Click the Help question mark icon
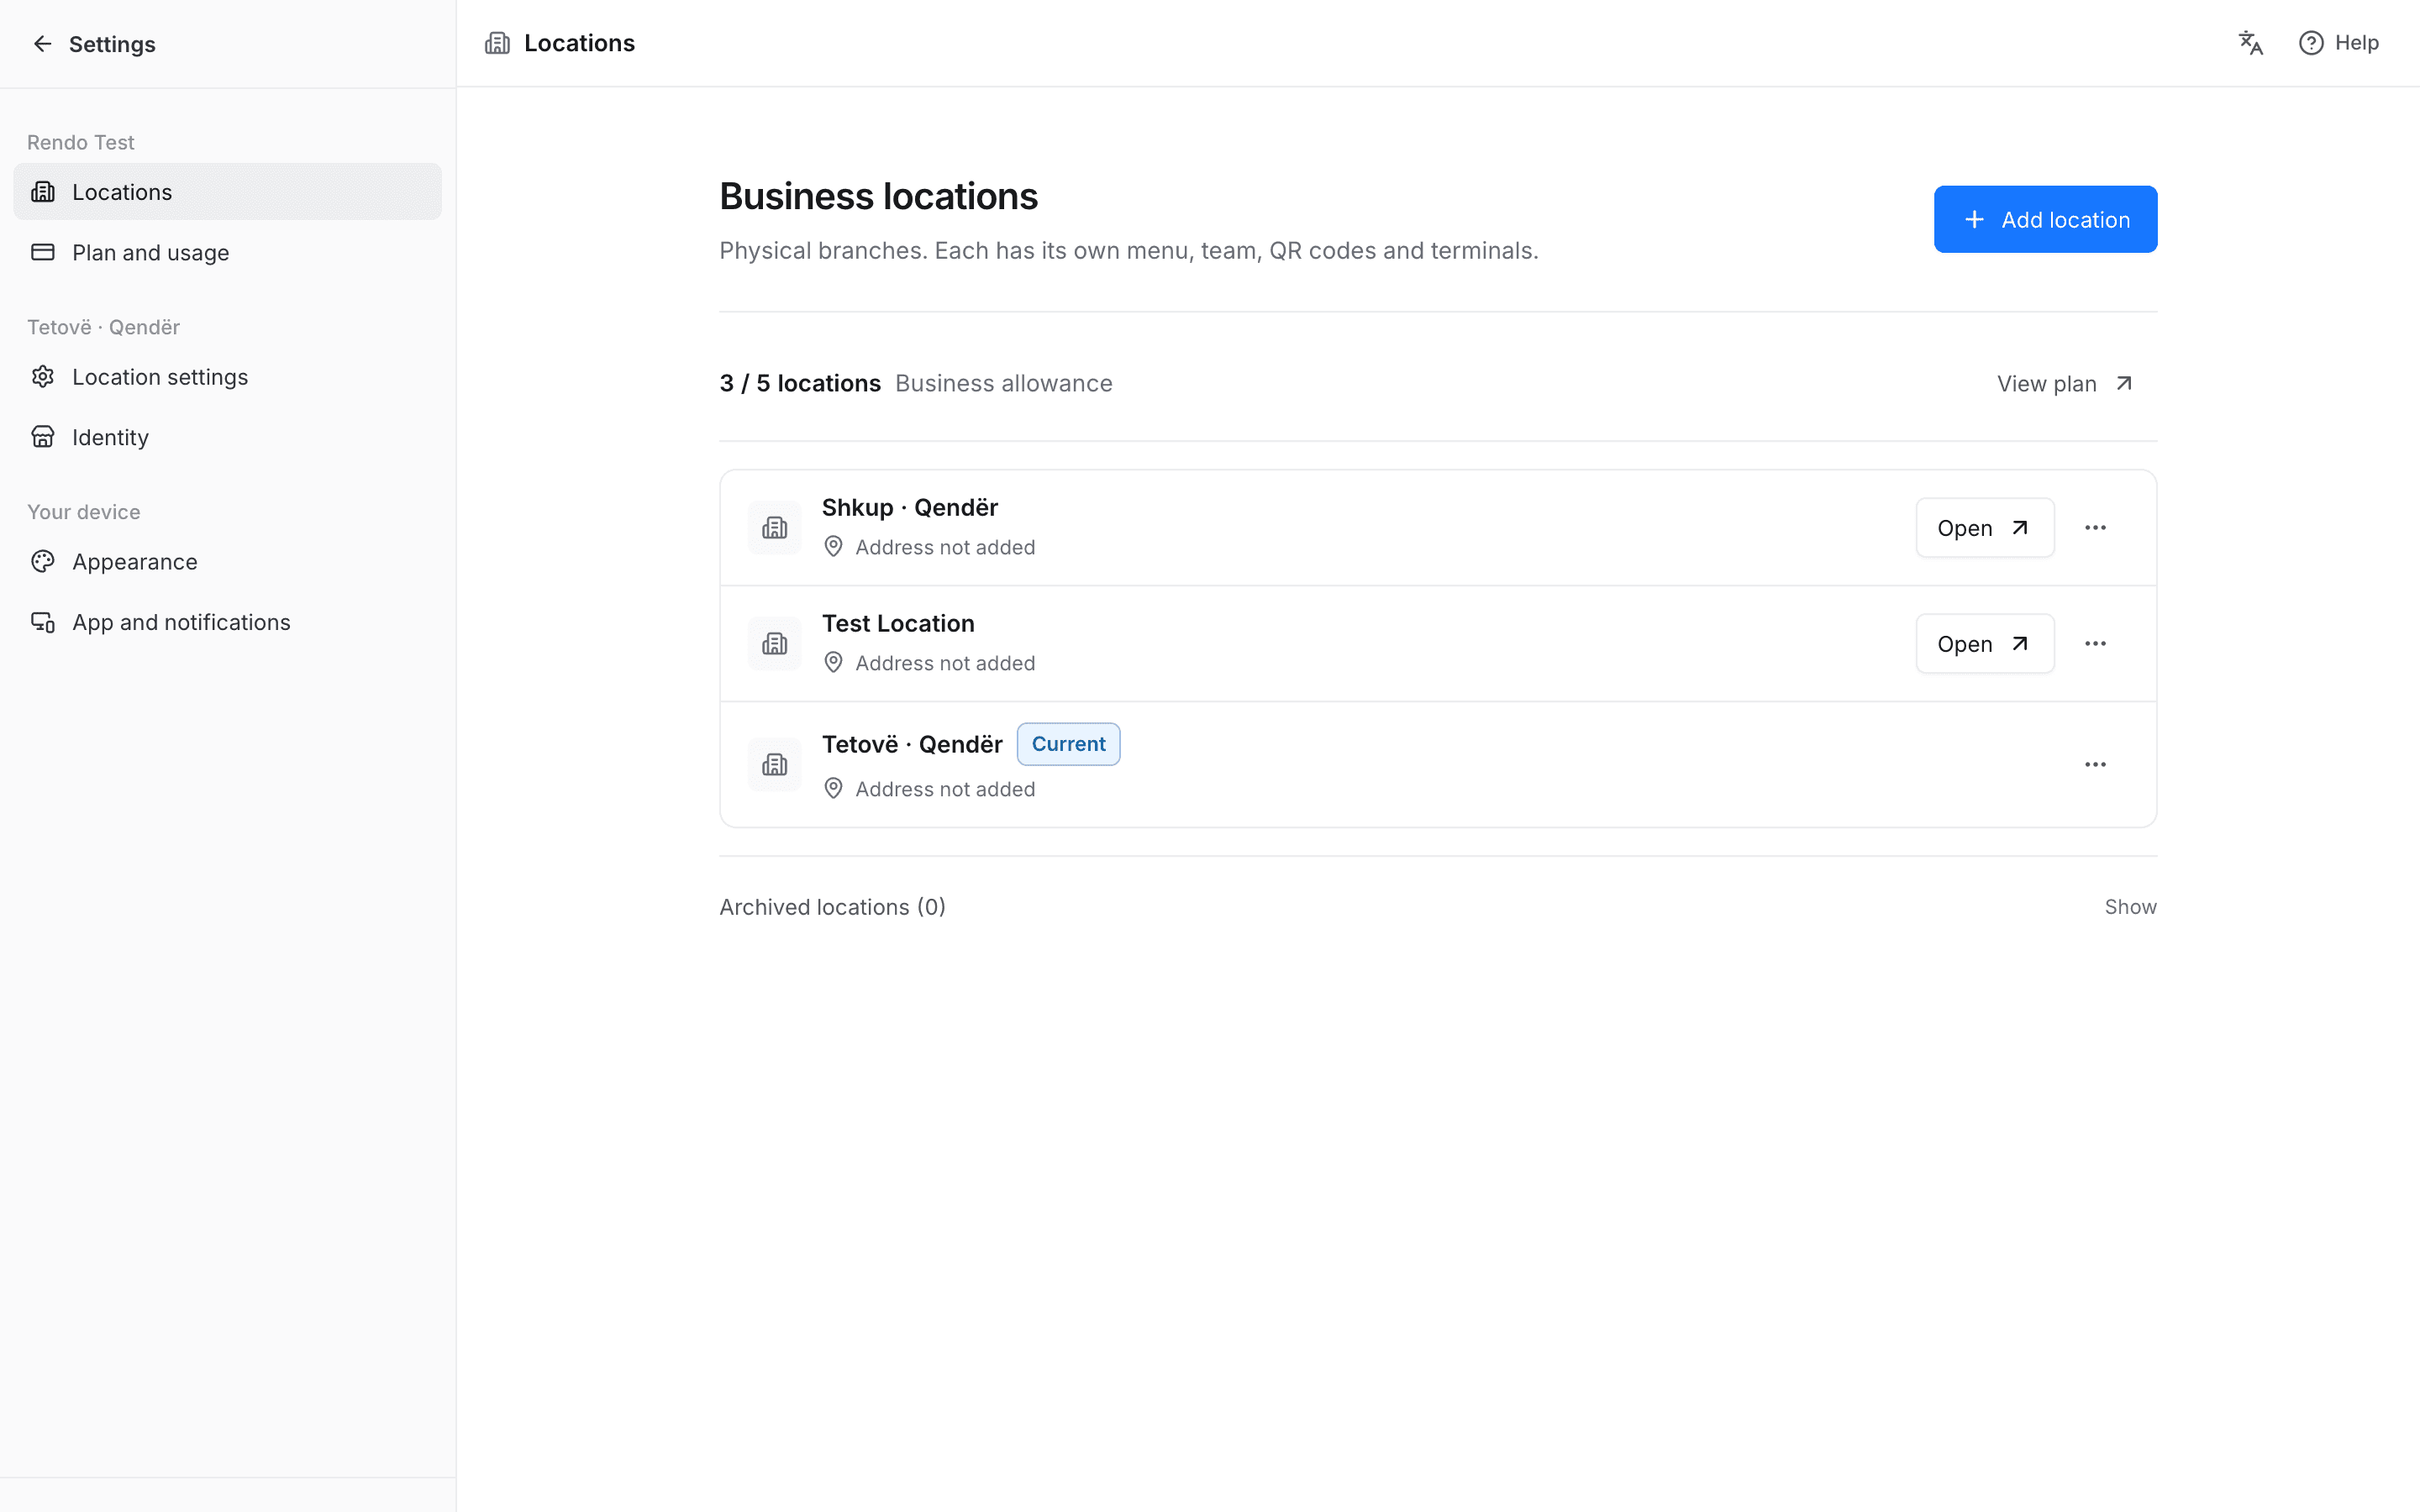This screenshot has height=1512, width=2420. (2310, 43)
